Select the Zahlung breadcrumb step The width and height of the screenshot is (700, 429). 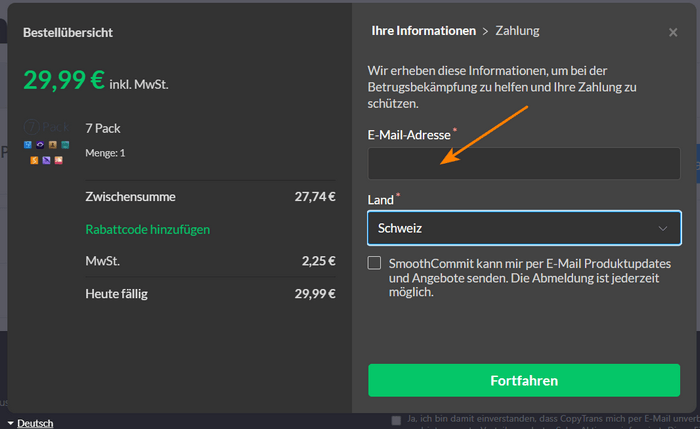(x=517, y=31)
